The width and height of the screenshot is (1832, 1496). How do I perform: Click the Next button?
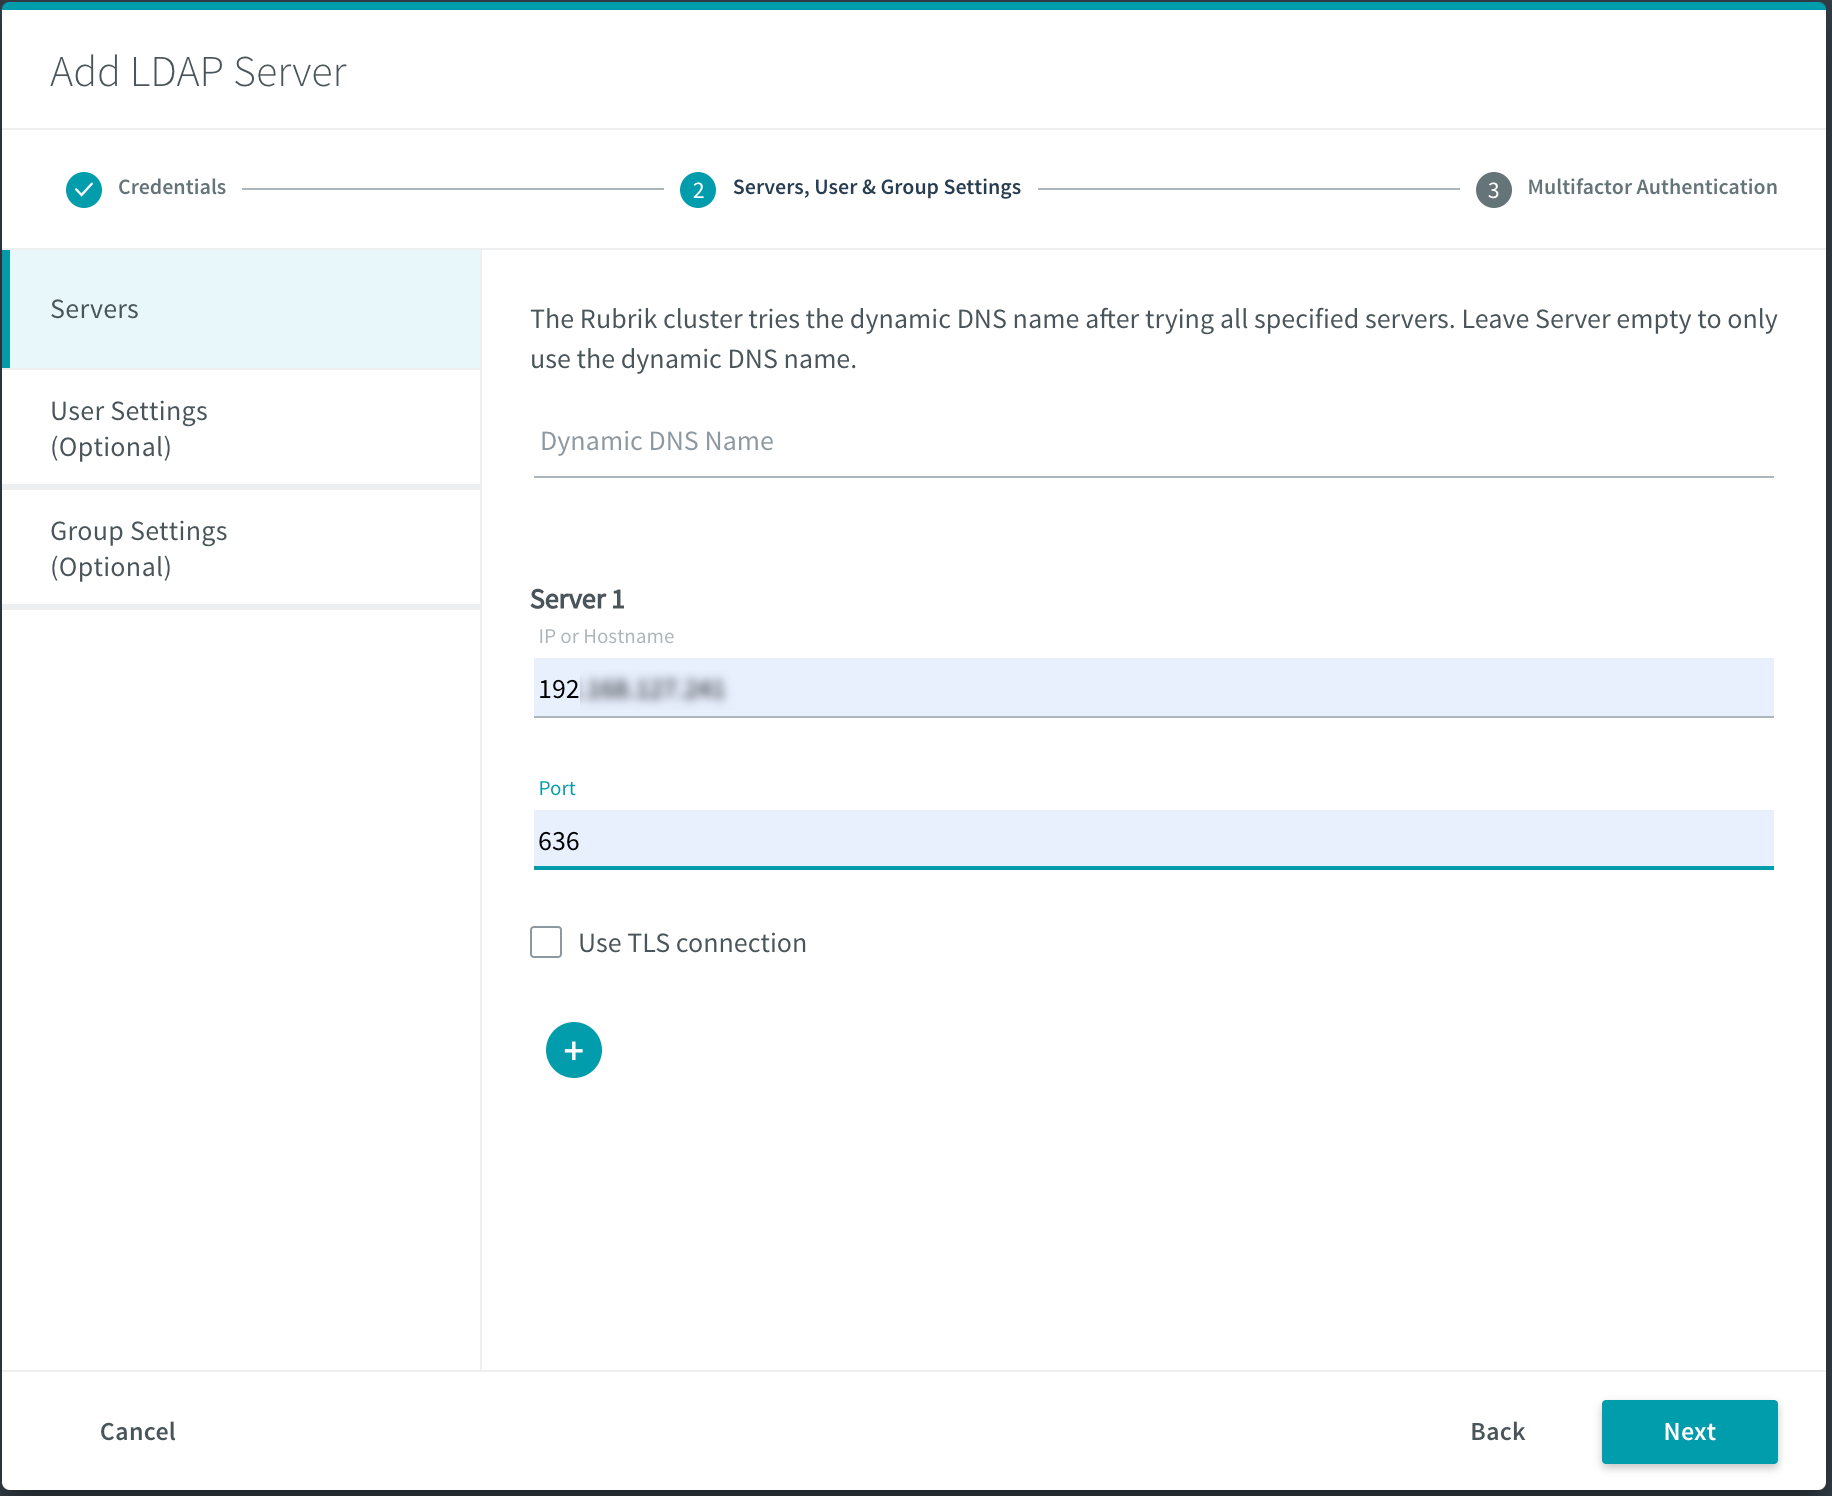coord(1689,1431)
